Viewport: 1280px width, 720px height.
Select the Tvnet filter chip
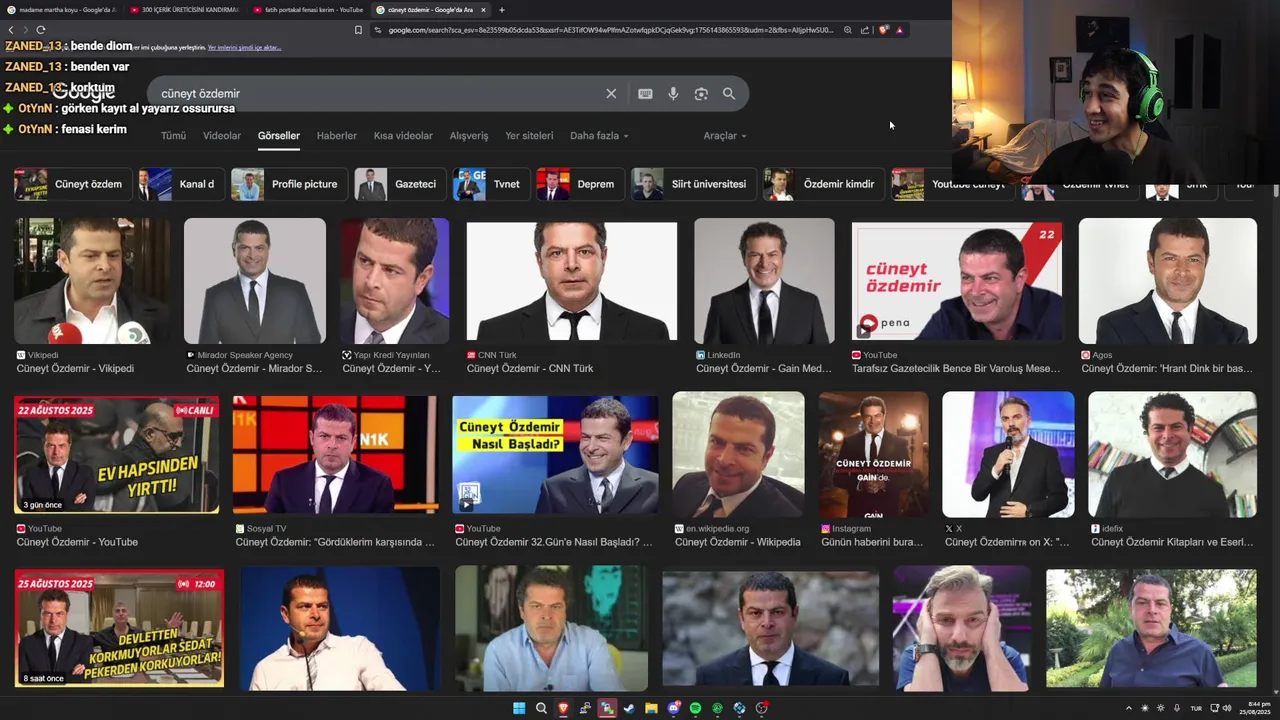tap(490, 184)
